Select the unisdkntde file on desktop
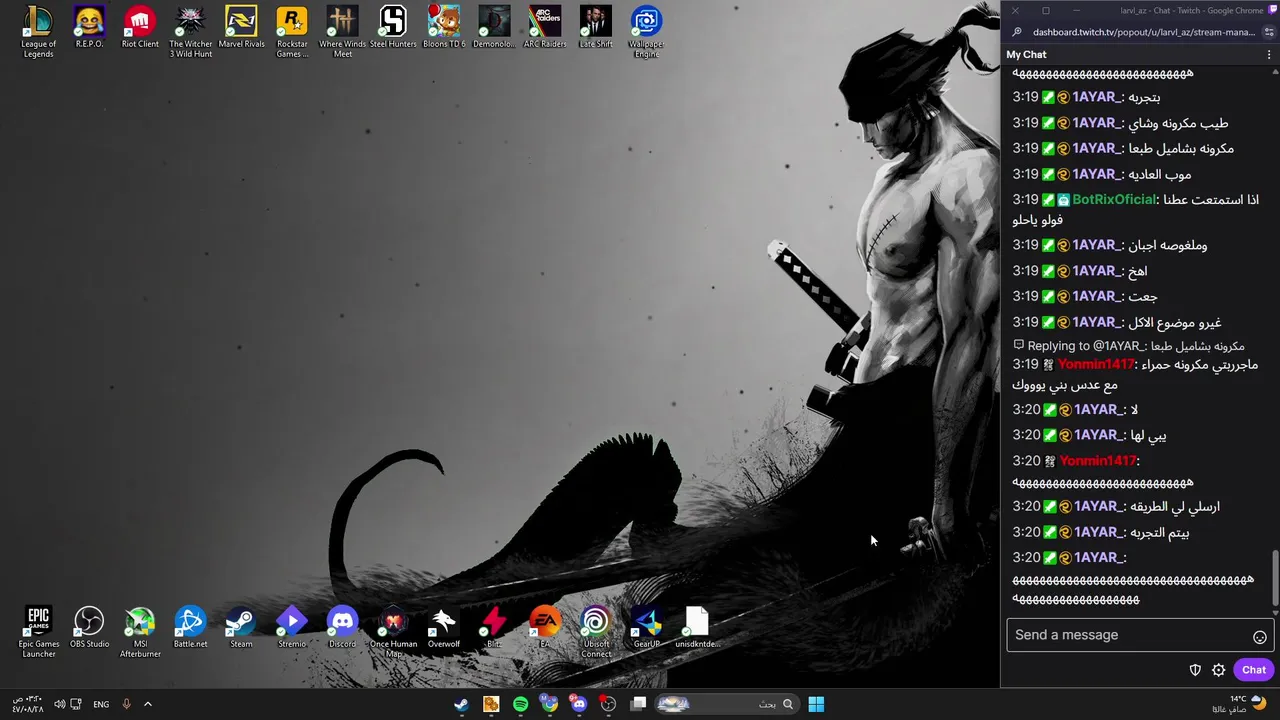Viewport: 1280px width, 720px height. point(697,628)
